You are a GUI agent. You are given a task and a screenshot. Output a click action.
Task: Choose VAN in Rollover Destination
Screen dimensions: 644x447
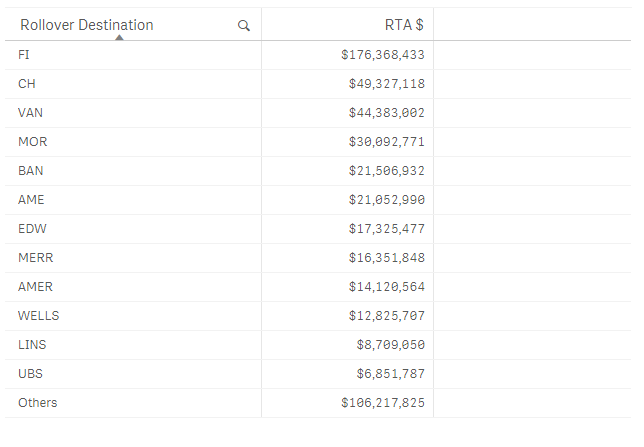pos(30,113)
